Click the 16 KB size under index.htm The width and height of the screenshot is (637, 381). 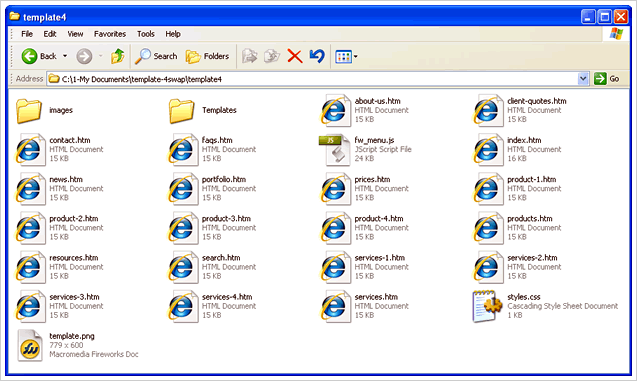pyautogui.click(x=517, y=158)
